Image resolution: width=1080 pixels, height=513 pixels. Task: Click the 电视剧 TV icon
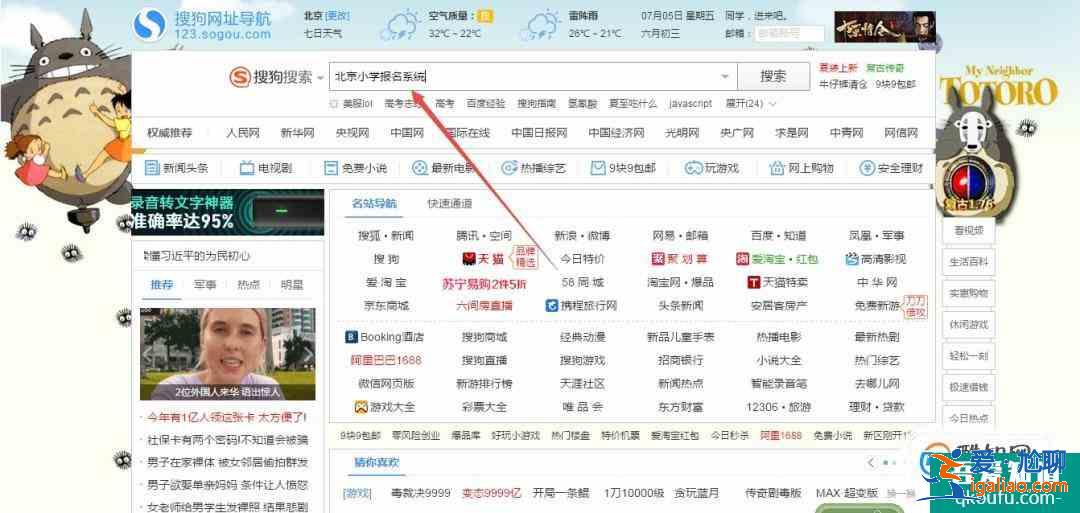(x=247, y=167)
